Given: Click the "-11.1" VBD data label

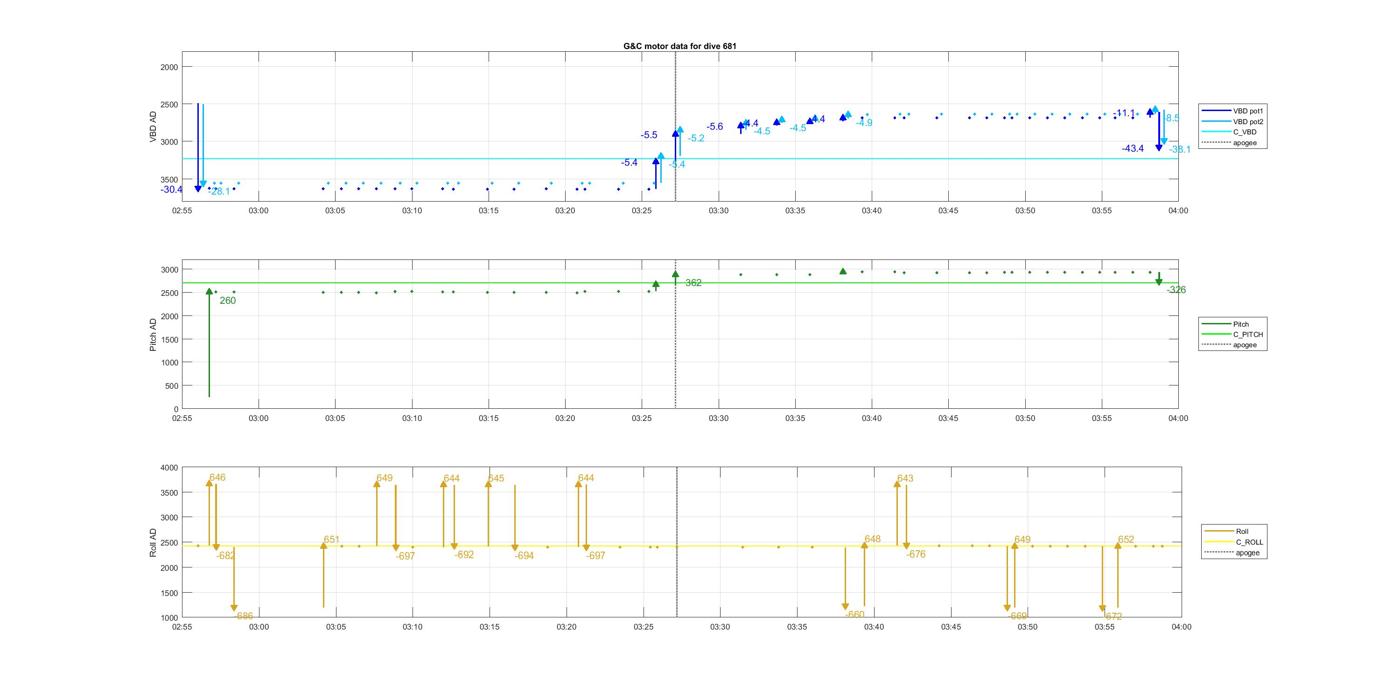Looking at the screenshot, I should click(1124, 113).
